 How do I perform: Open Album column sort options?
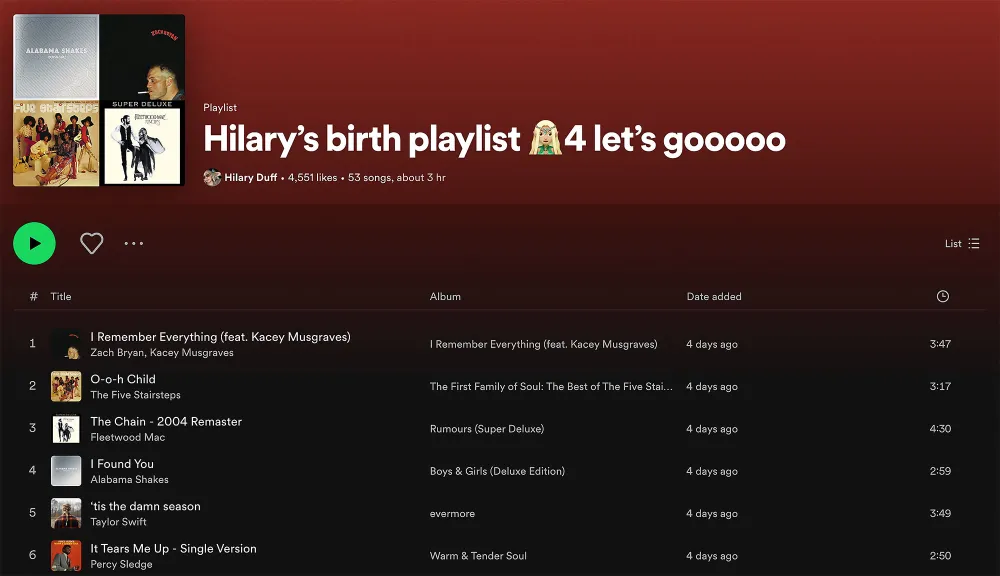click(x=445, y=296)
